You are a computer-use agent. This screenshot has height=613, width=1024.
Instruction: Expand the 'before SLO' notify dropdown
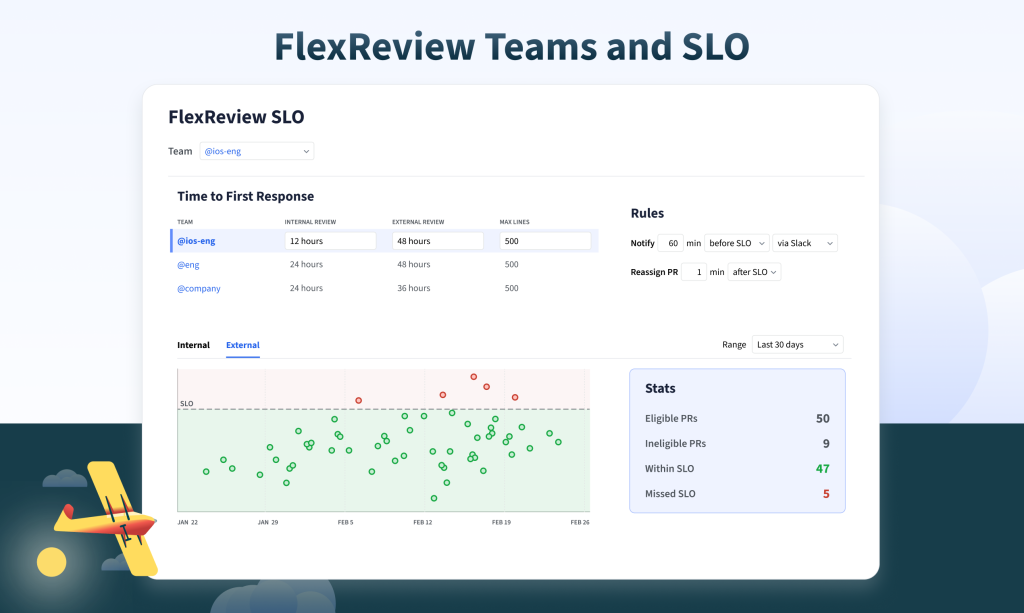pos(736,243)
